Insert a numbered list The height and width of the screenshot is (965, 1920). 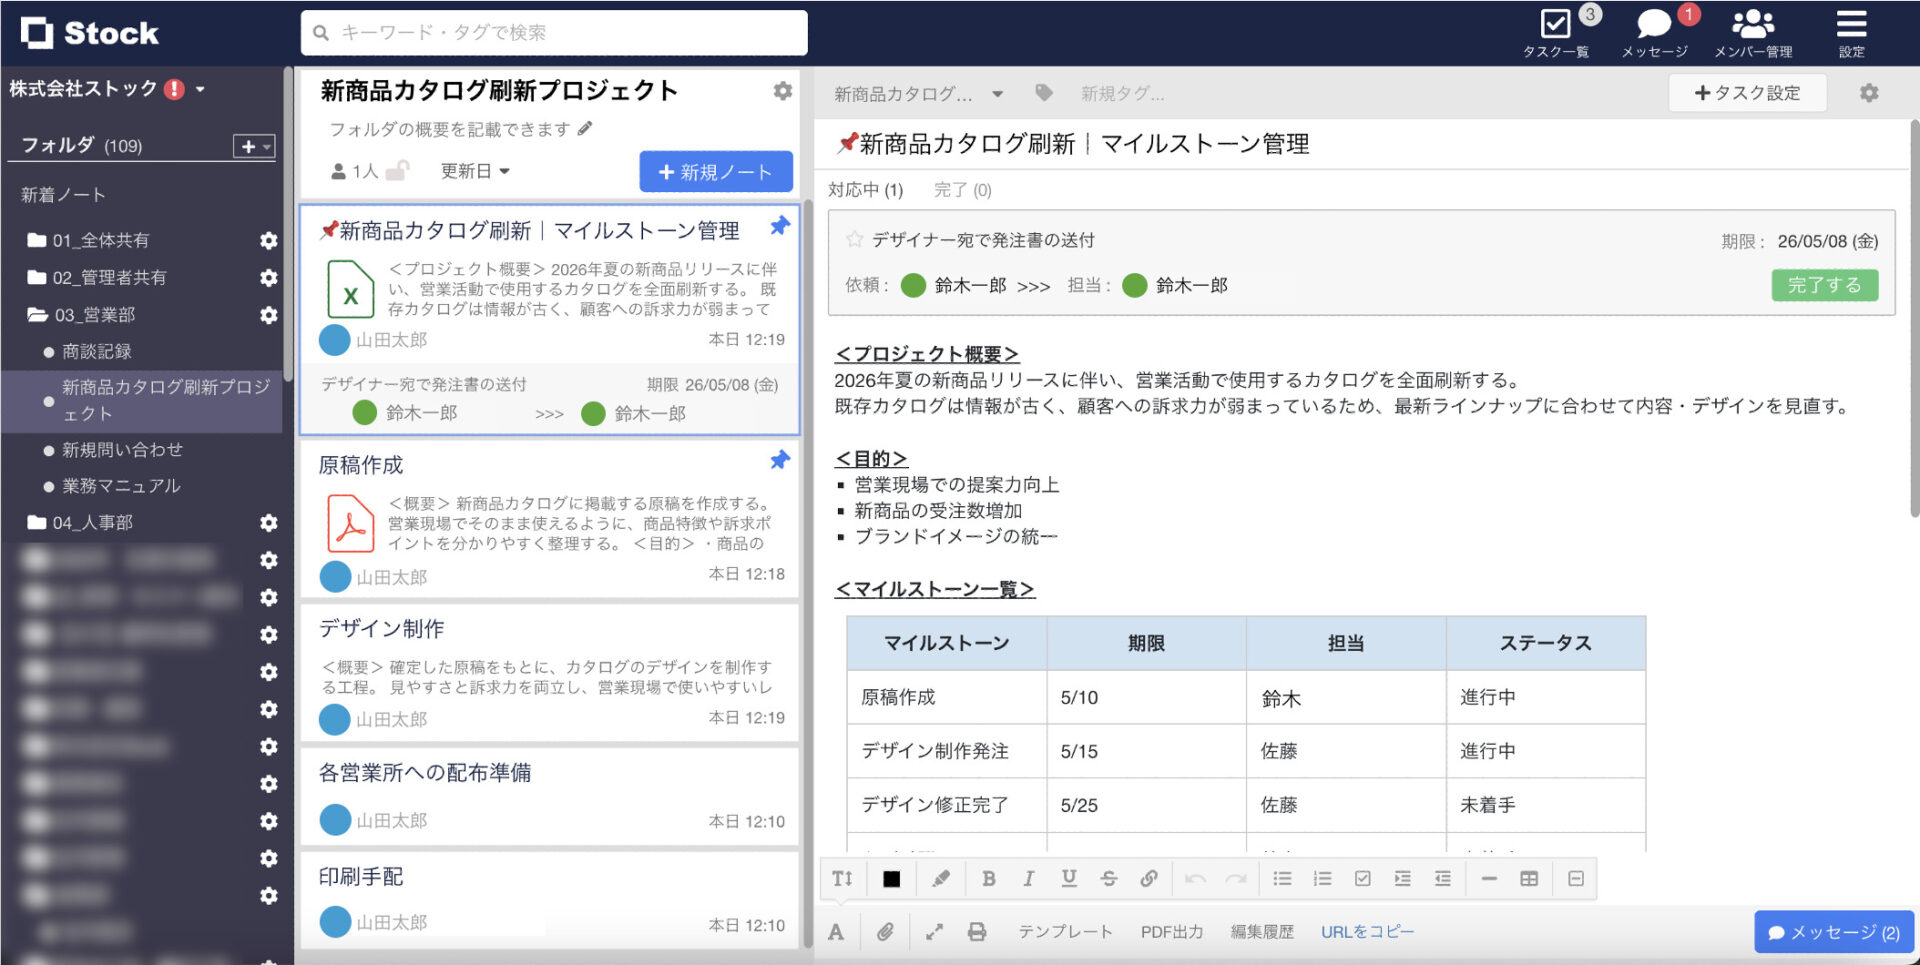pyautogui.click(x=1322, y=878)
